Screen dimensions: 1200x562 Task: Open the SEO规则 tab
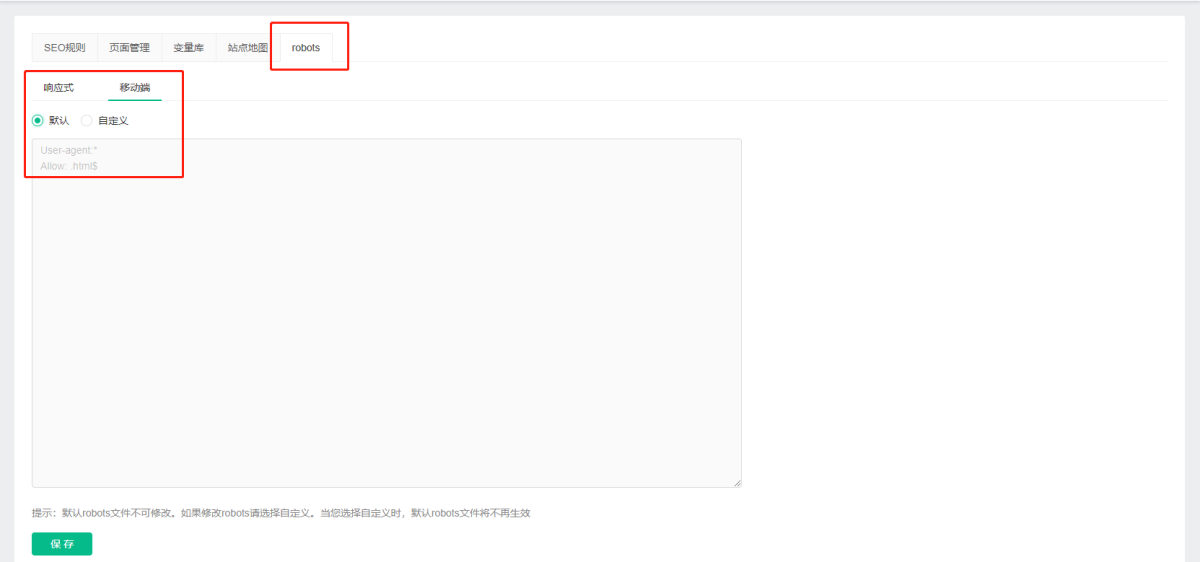64,48
